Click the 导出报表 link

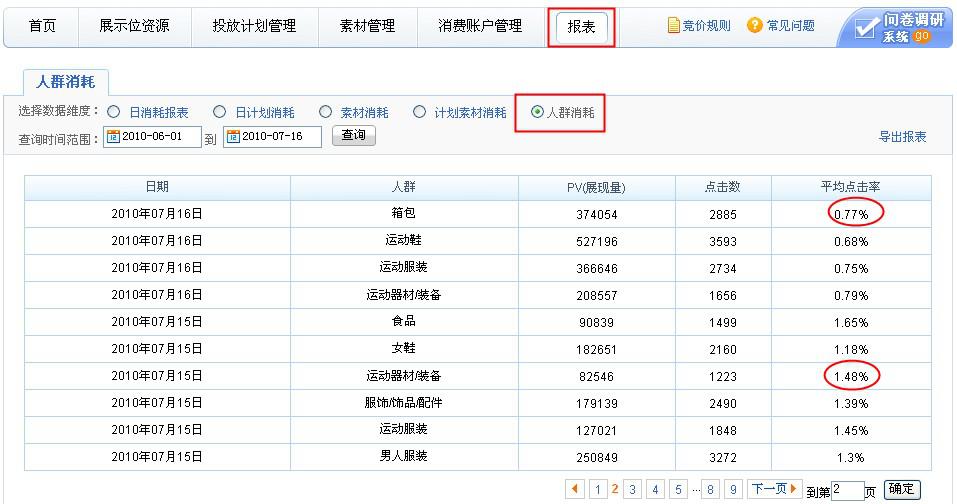902,137
